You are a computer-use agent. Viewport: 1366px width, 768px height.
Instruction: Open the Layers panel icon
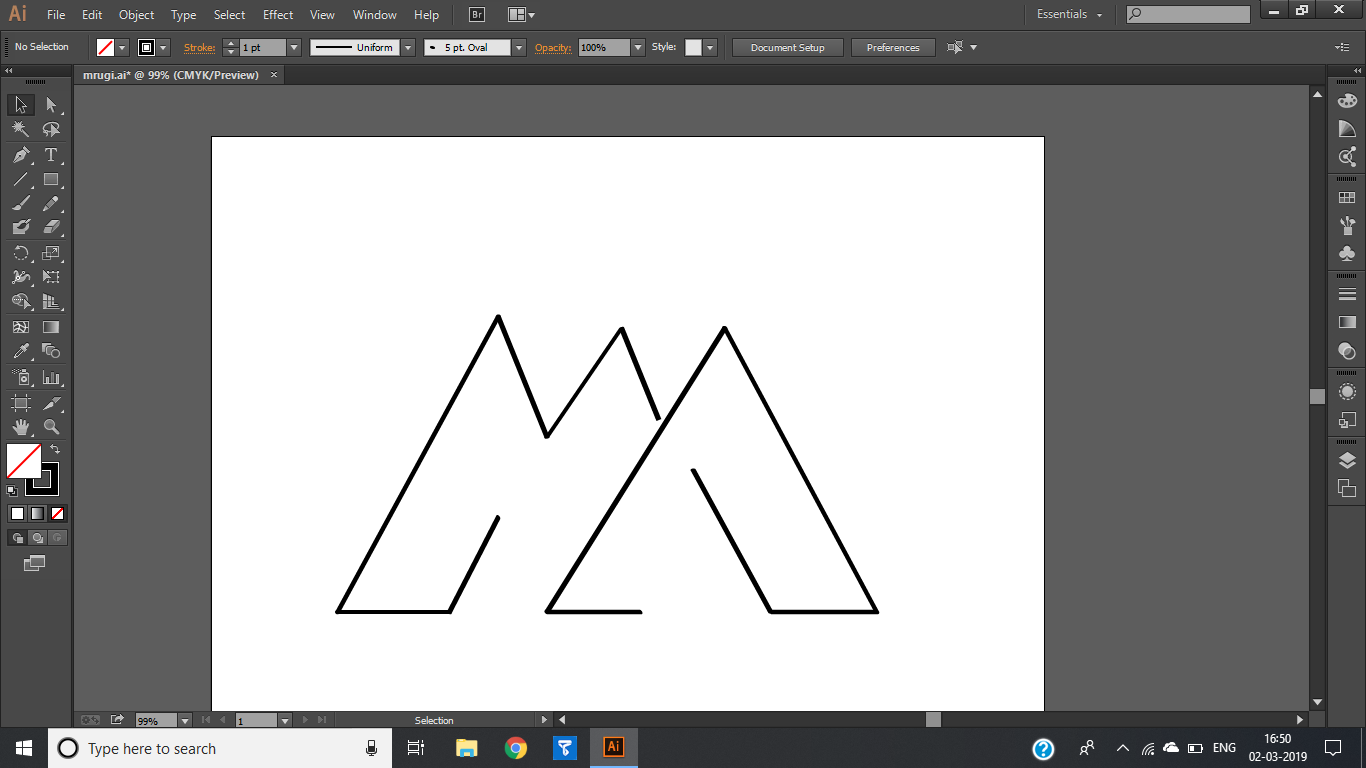pyautogui.click(x=1347, y=460)
